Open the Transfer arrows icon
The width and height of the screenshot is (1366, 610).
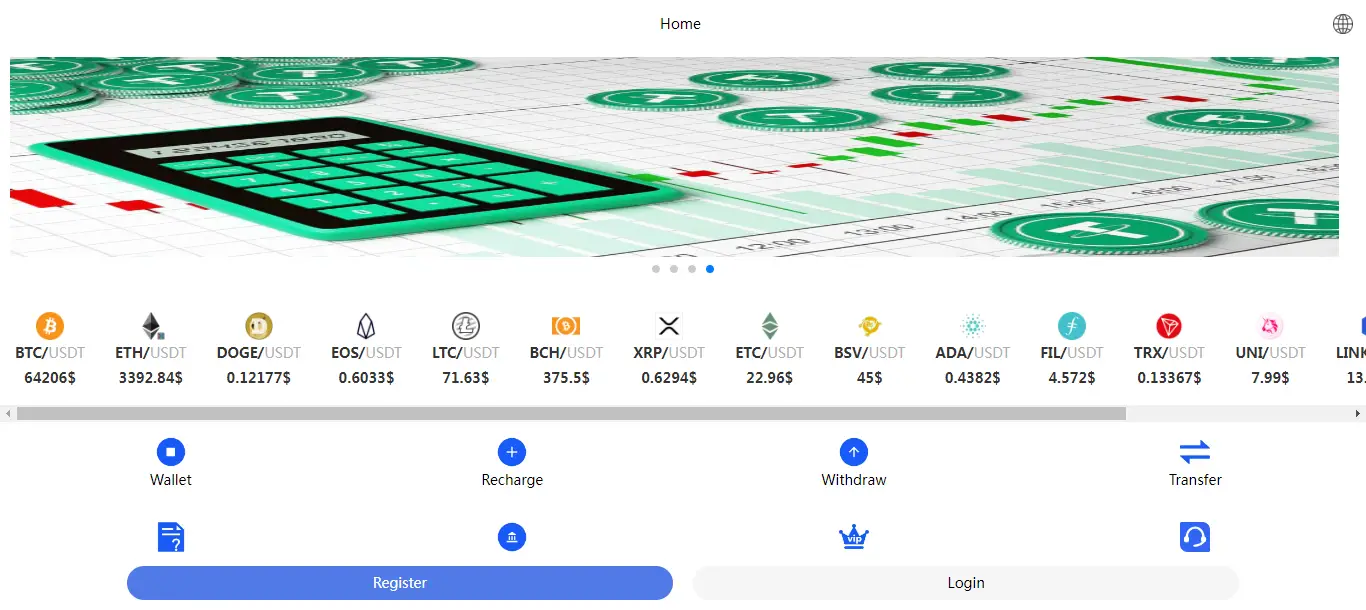coord(1195,453)
